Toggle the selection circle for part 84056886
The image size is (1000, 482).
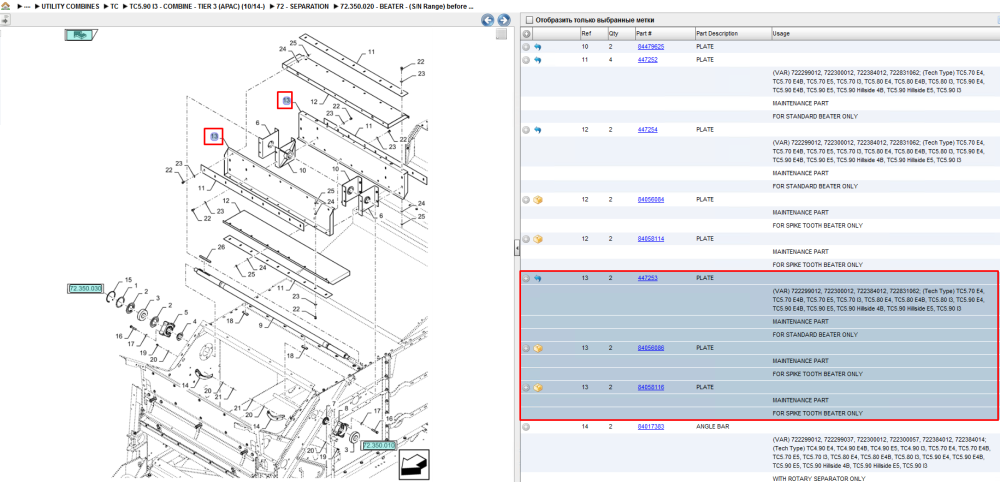(526, 349)
